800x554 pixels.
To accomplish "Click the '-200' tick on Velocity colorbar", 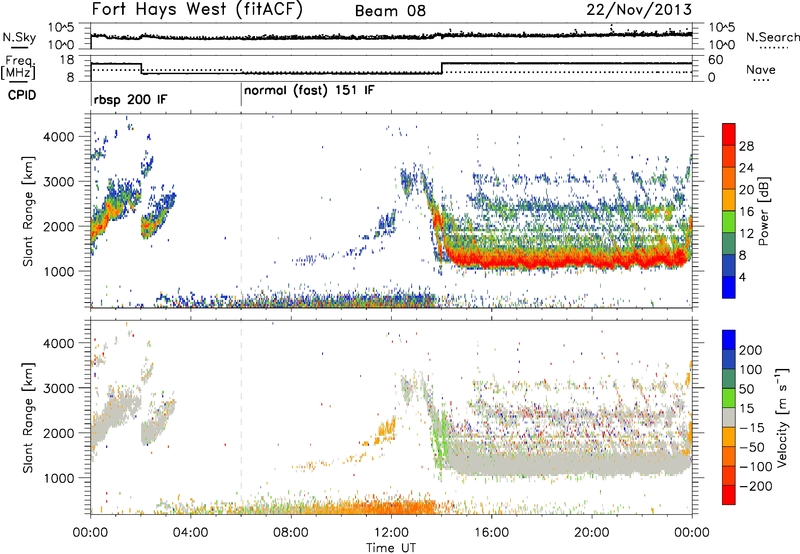I will pos(755,486).
